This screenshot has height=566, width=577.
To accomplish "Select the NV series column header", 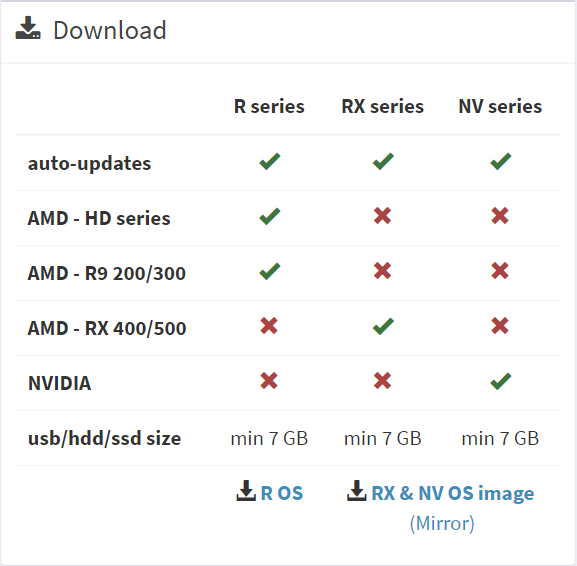I will (500, 107).
